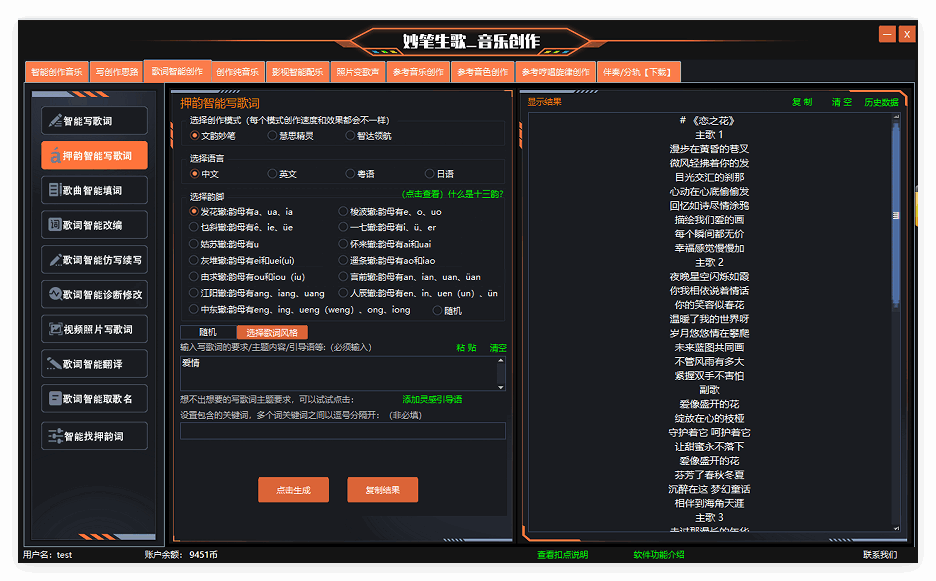Click the pen icon beside 智能写歌词
936x581 pixels.
pyautogui.click(x=55, y=121)
